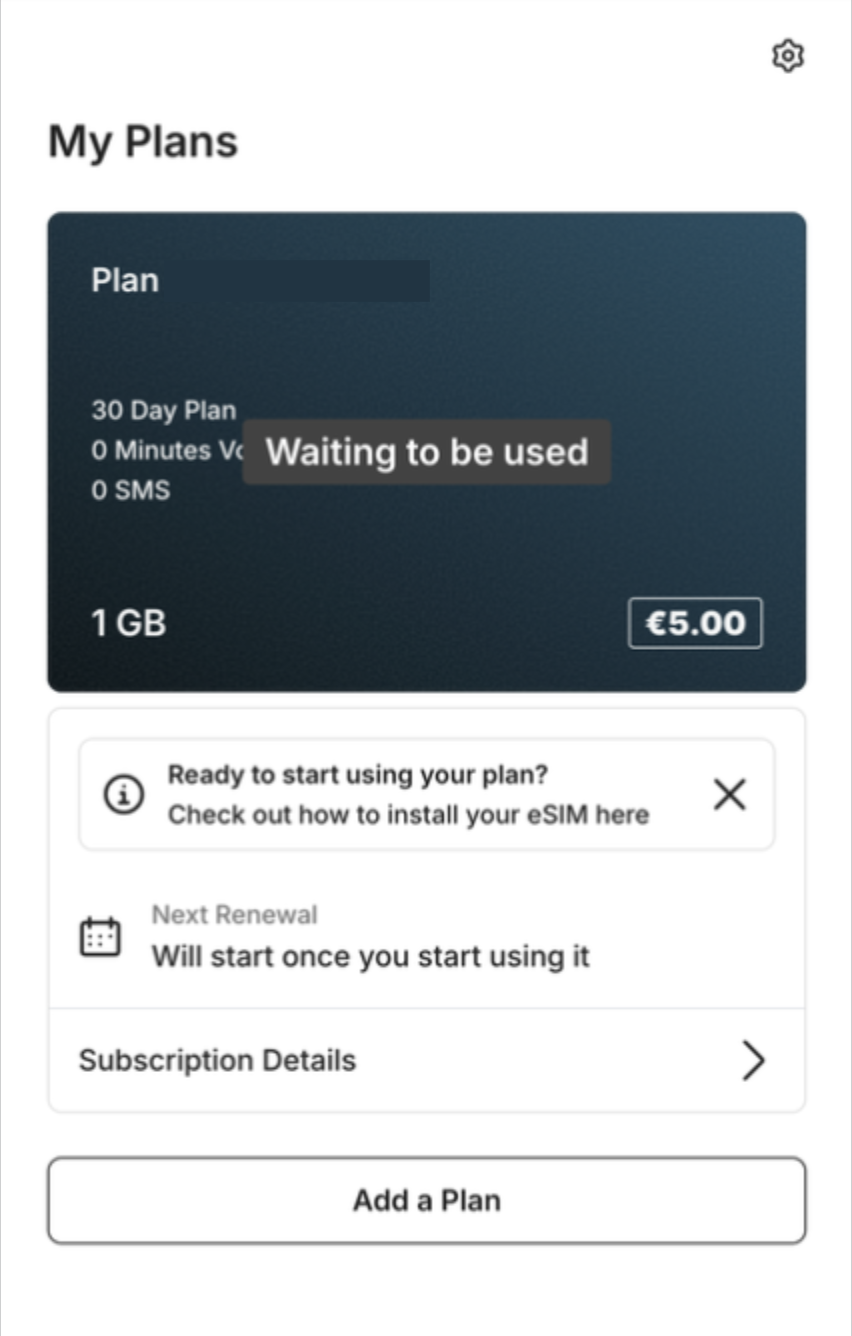Image resolution: width=852 pixels, height=1336 pixels.
Task: Select the 30 Day Plan text
Action: click(164, 410)
